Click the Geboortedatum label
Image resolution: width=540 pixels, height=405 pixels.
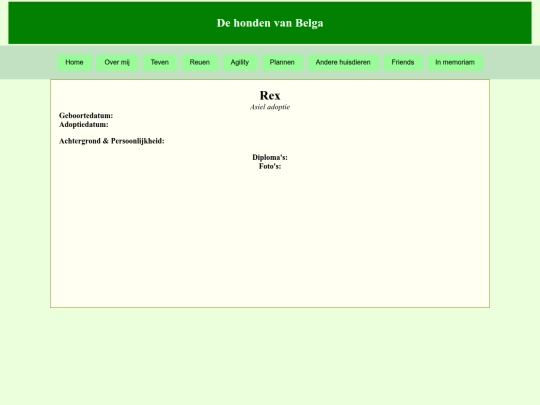click(86, 115)
